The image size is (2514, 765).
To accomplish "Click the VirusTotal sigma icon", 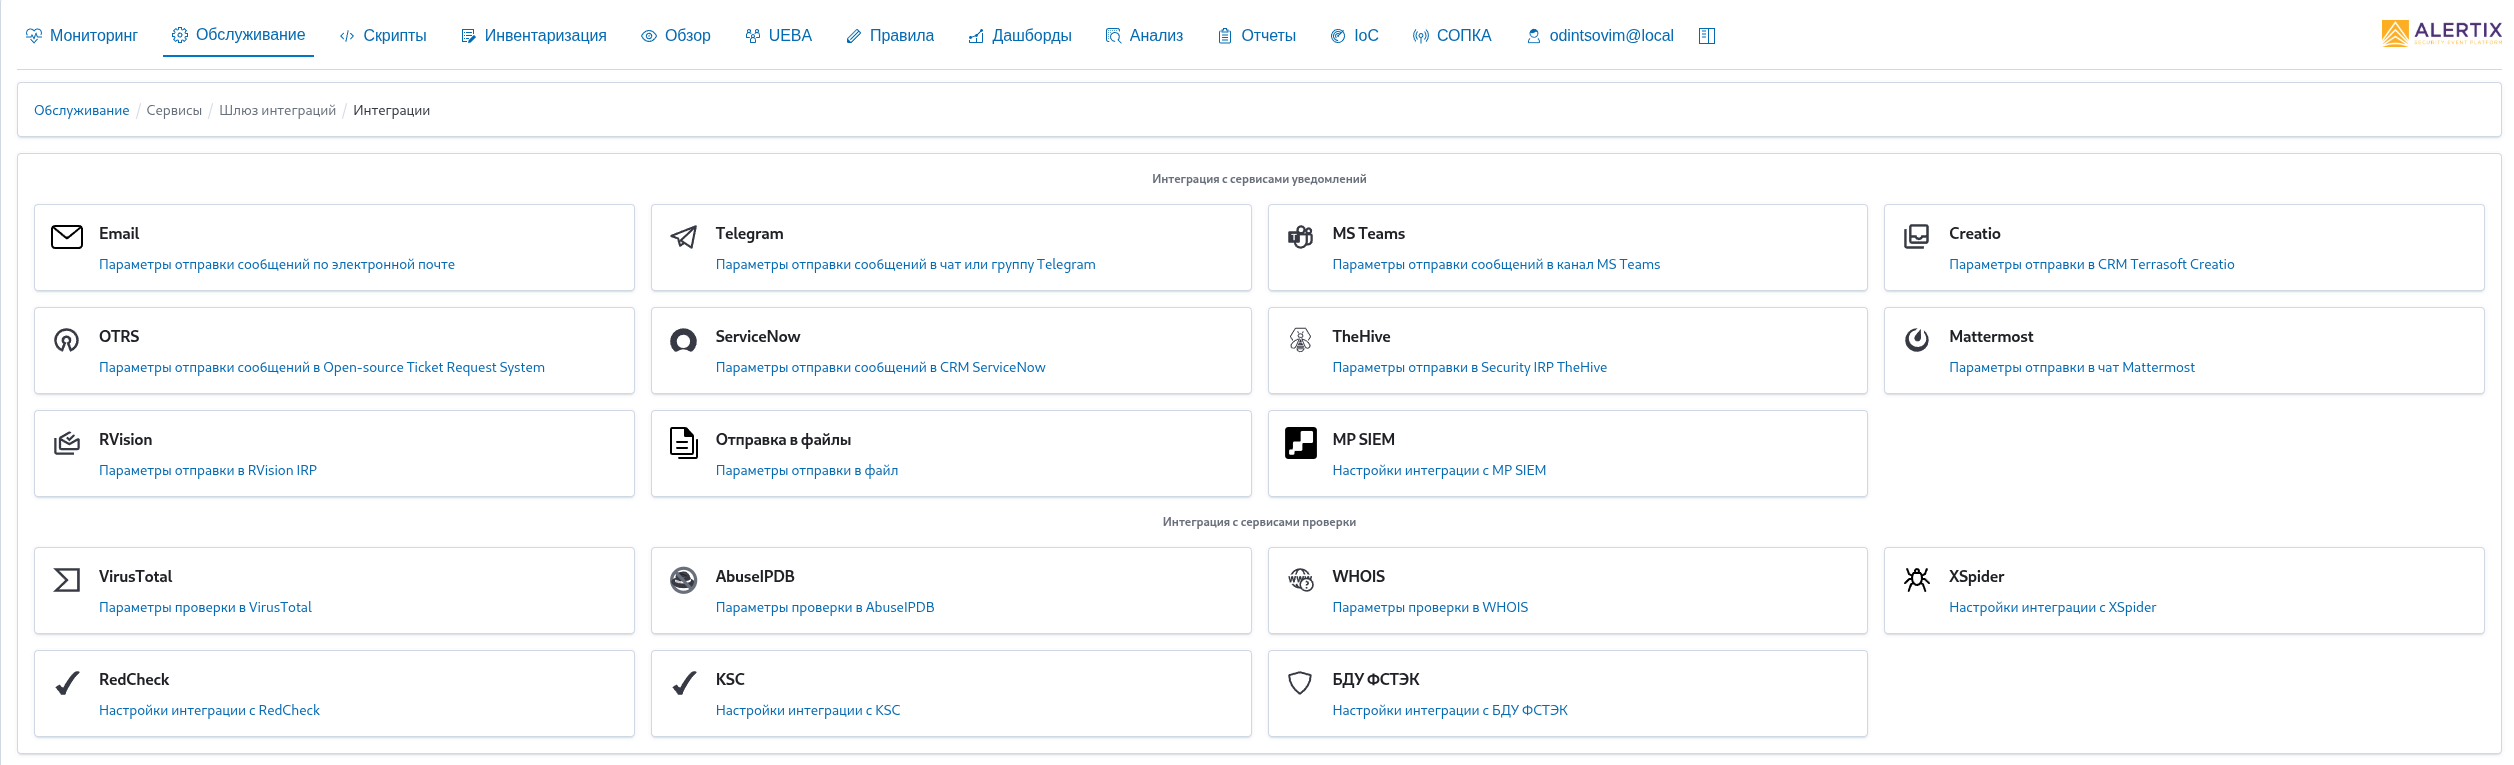I will pyautogui.click(x=67, y=580).
